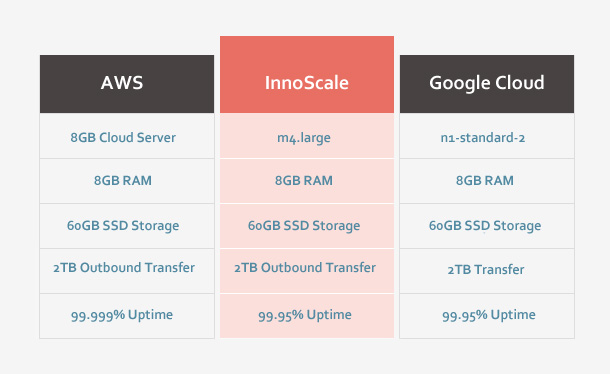Click 60GB SSD Storage in Google Cloud column
Screen dimensions: 610x374
pyautogui.click(x=487, y=226)
